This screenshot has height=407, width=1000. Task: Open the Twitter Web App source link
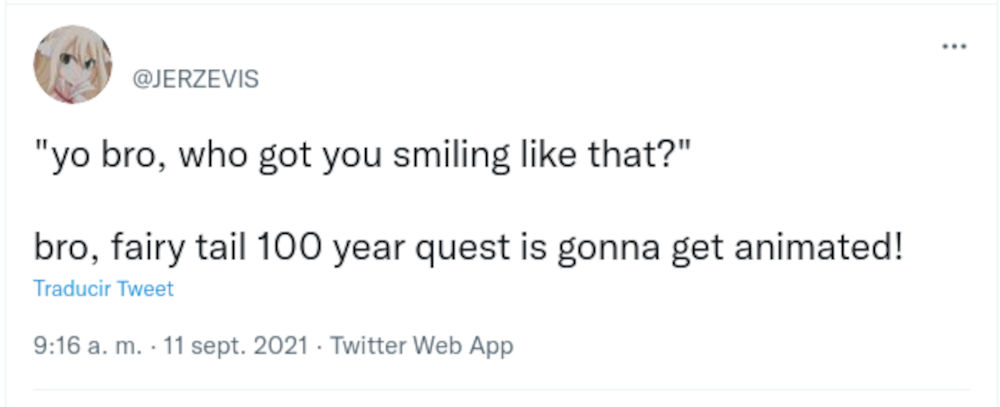tap(421, 346)
